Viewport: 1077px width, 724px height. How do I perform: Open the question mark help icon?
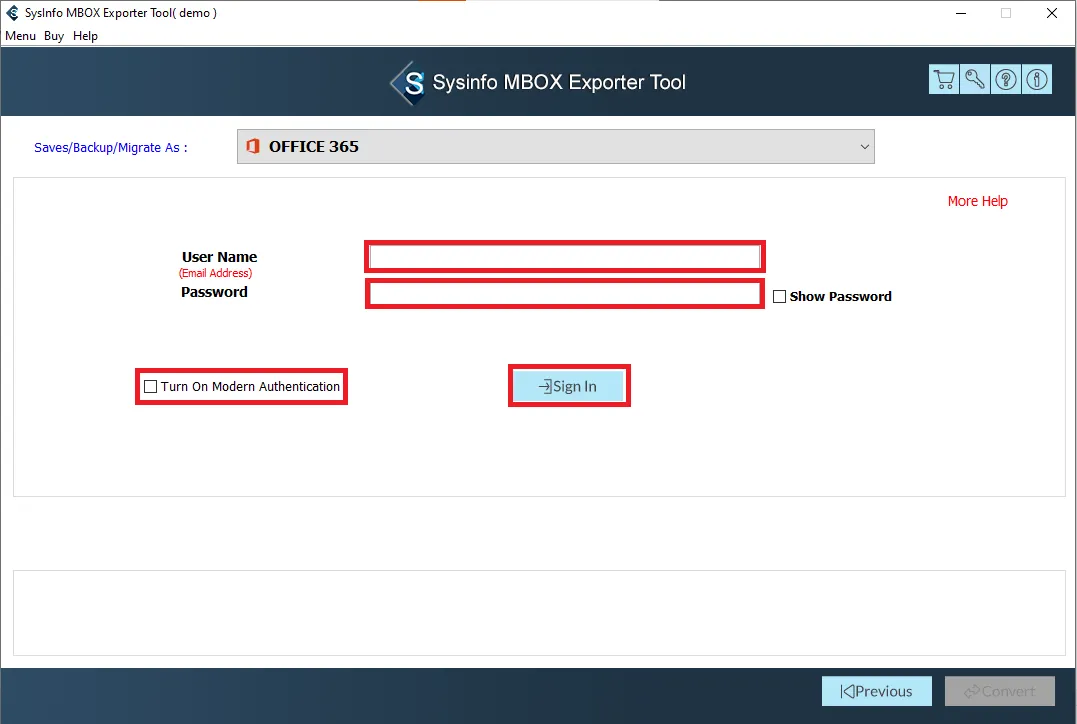coord(1006,80)
